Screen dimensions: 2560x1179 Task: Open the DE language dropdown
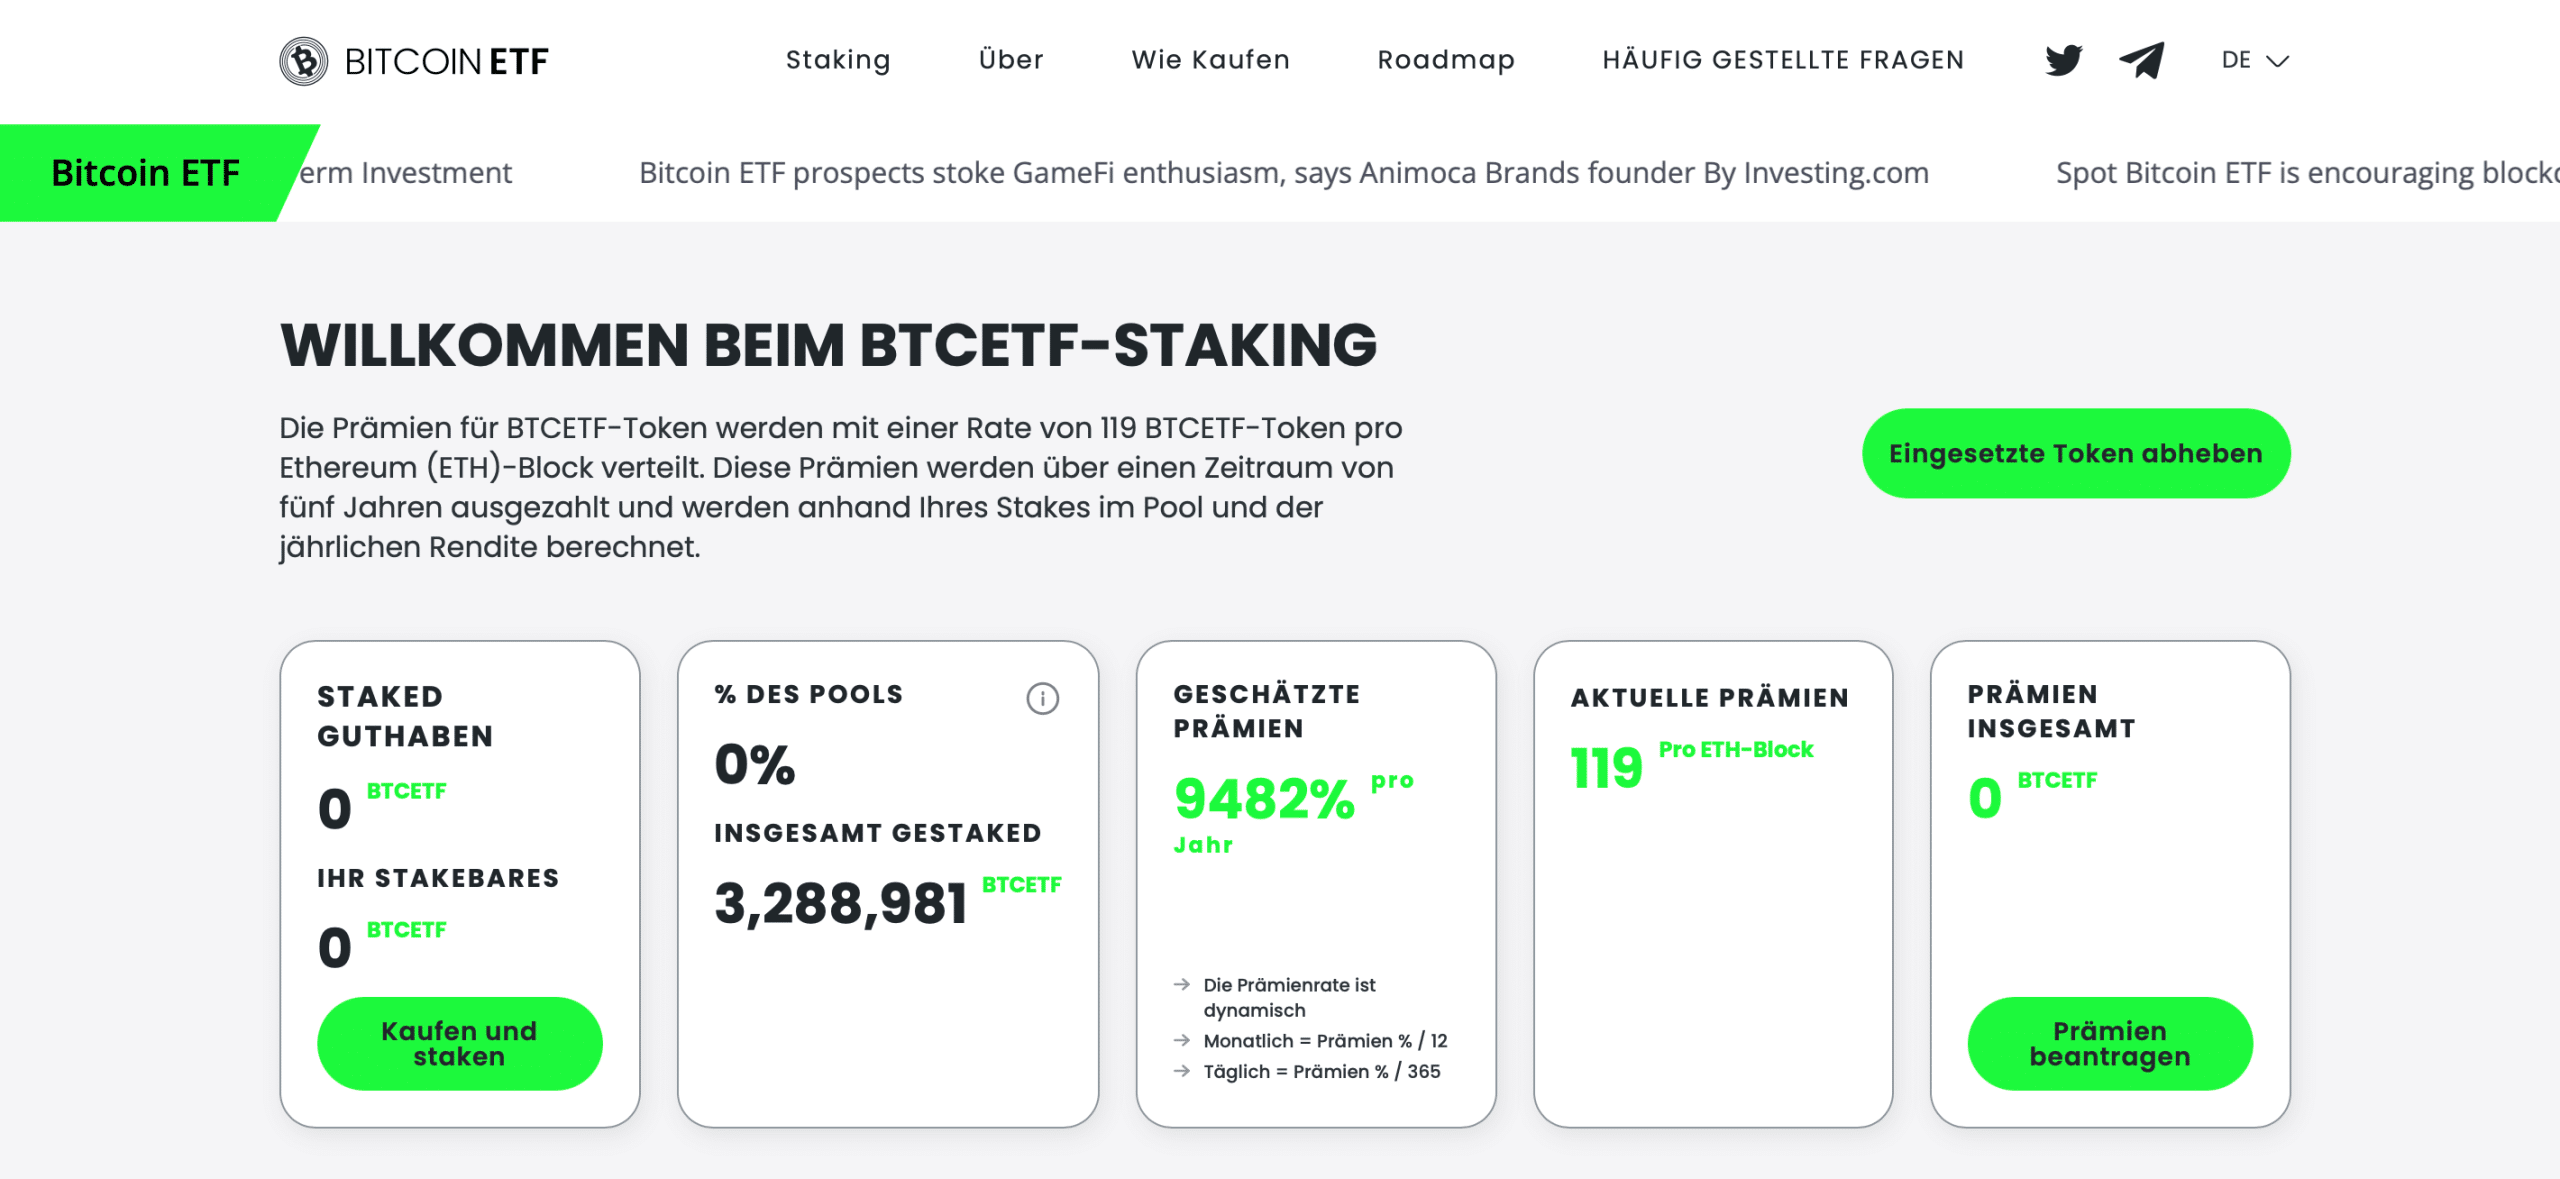(x=2238, y=60)
